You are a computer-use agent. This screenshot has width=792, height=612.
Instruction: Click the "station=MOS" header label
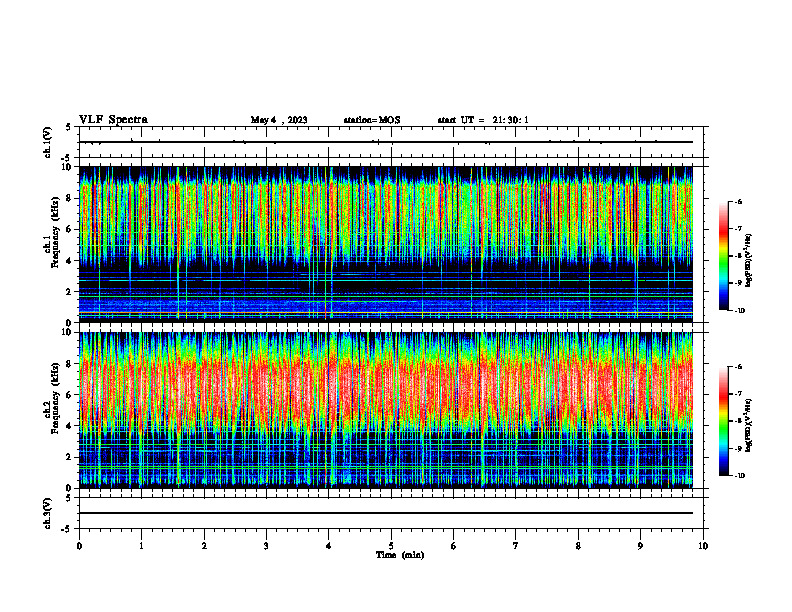(372, 120)
